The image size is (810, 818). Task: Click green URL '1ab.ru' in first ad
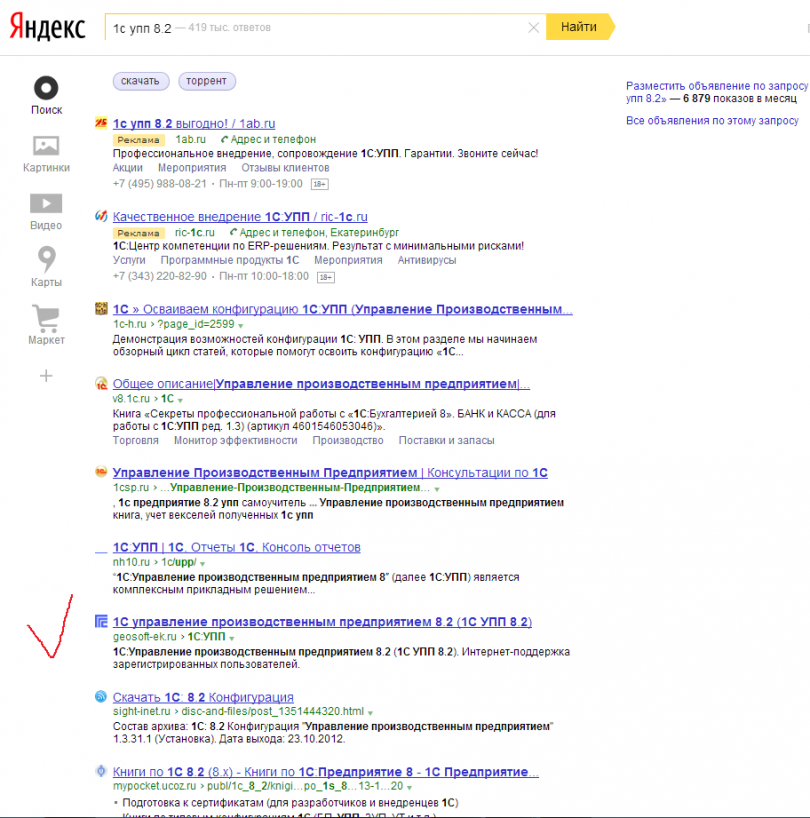tap(190, 139)
